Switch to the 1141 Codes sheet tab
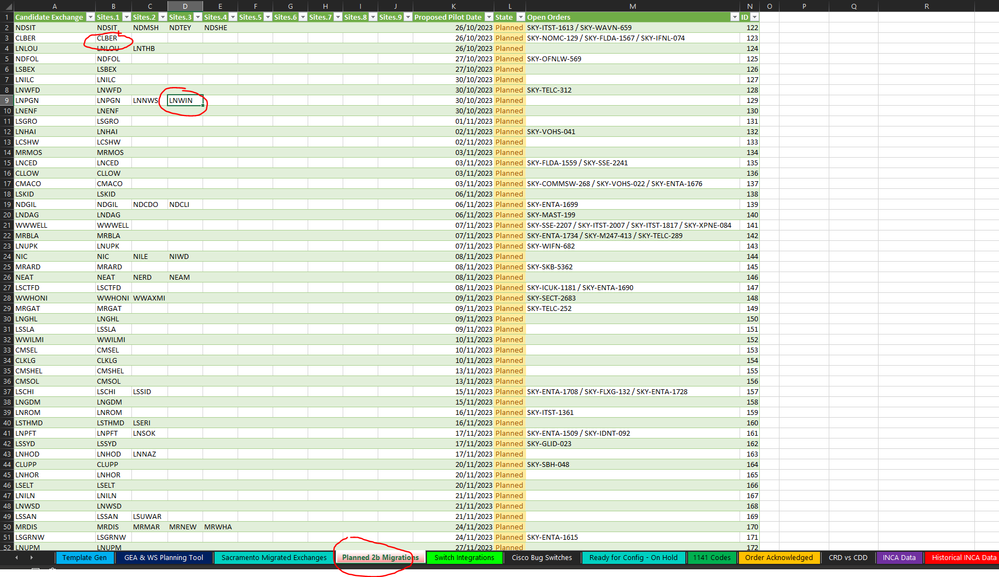This screenshot has width=999, height=577. [712, 558]
